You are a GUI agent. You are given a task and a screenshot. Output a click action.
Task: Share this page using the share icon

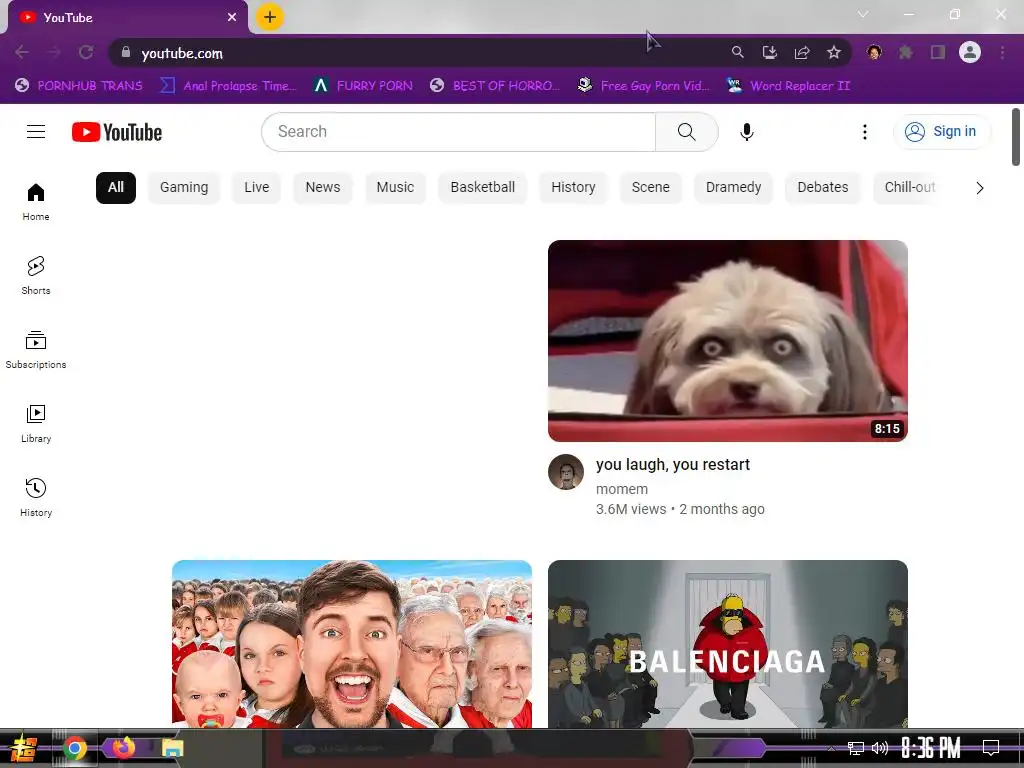tap(802, 52)
